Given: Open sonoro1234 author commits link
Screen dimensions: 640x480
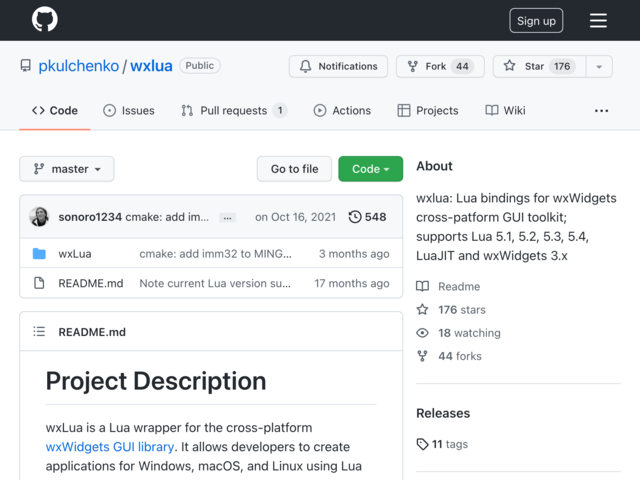Looking at the screenshot, I should click(x=90, y=217).
